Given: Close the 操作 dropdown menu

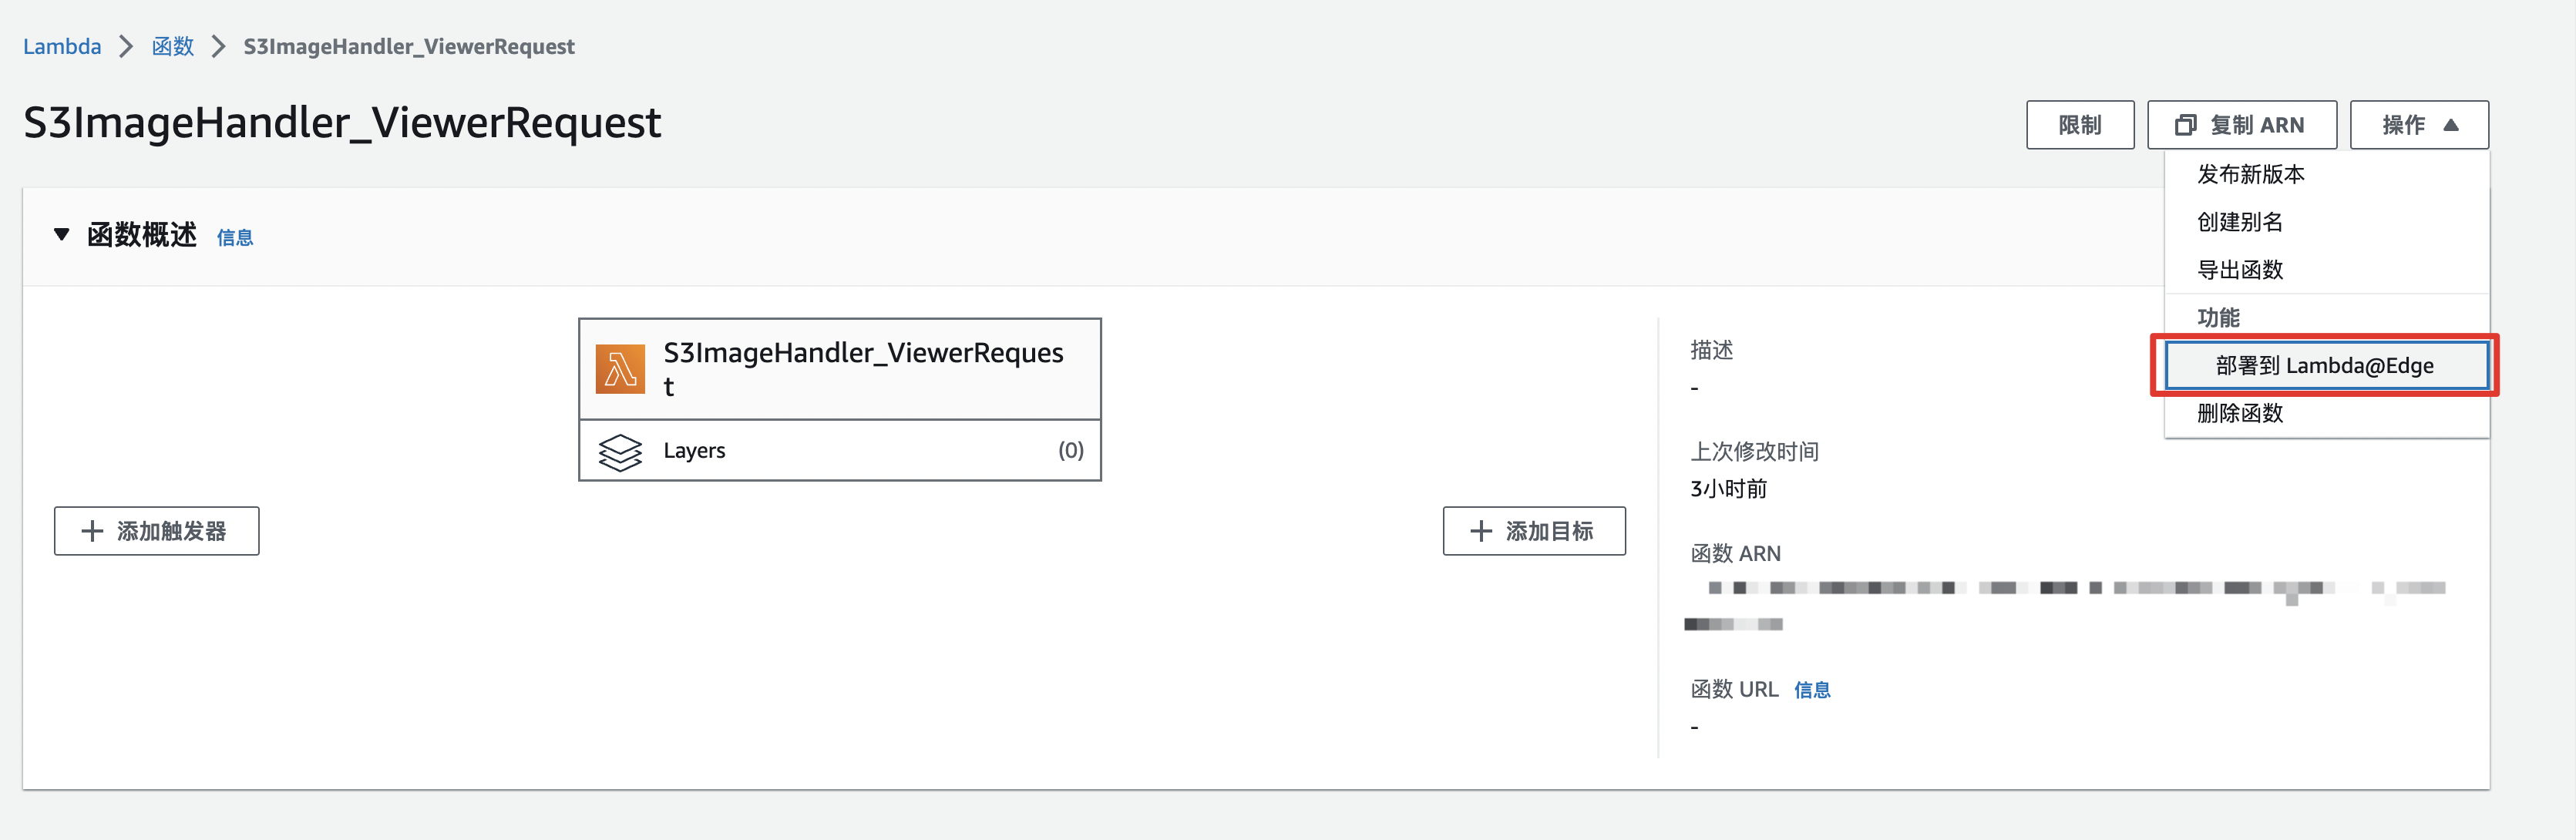Looking at the screenshot, I should tap(2418, 125).
